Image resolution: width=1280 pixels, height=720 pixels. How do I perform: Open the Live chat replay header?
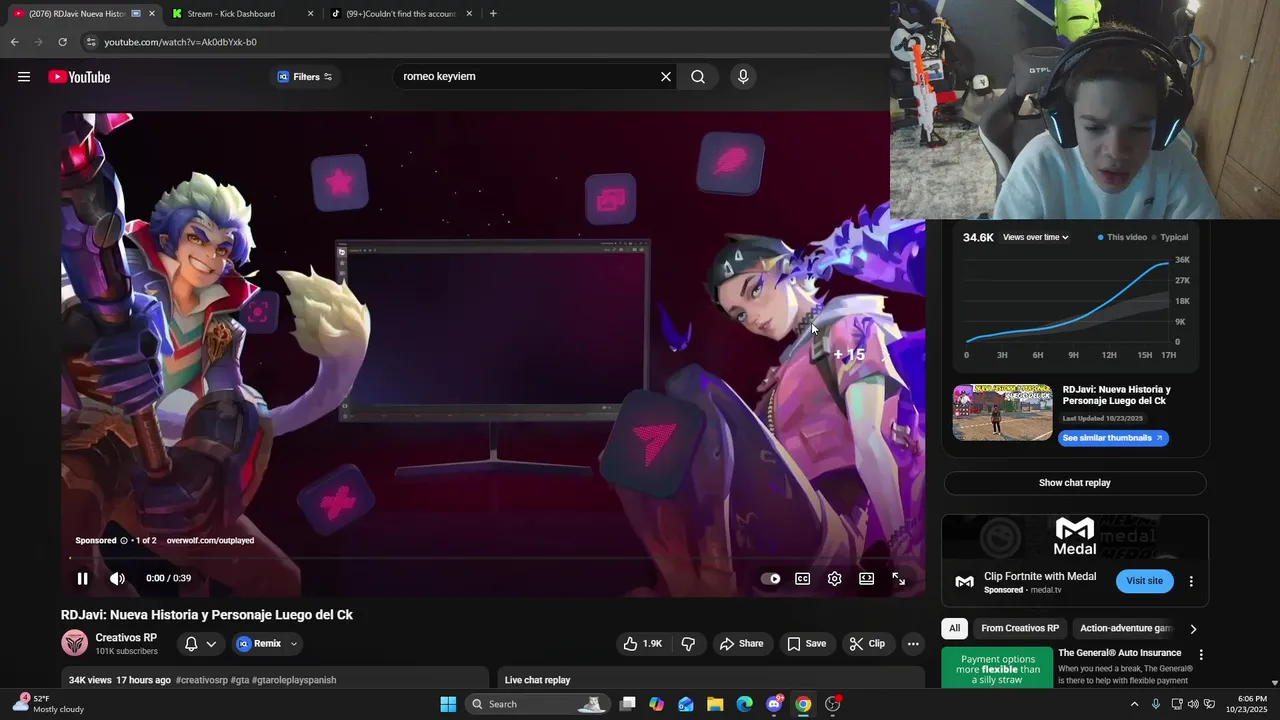point(537,680)
